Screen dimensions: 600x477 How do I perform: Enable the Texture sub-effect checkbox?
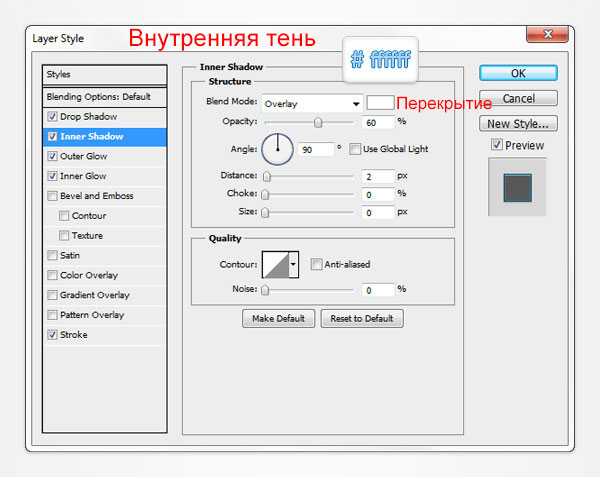pos(64,235)
